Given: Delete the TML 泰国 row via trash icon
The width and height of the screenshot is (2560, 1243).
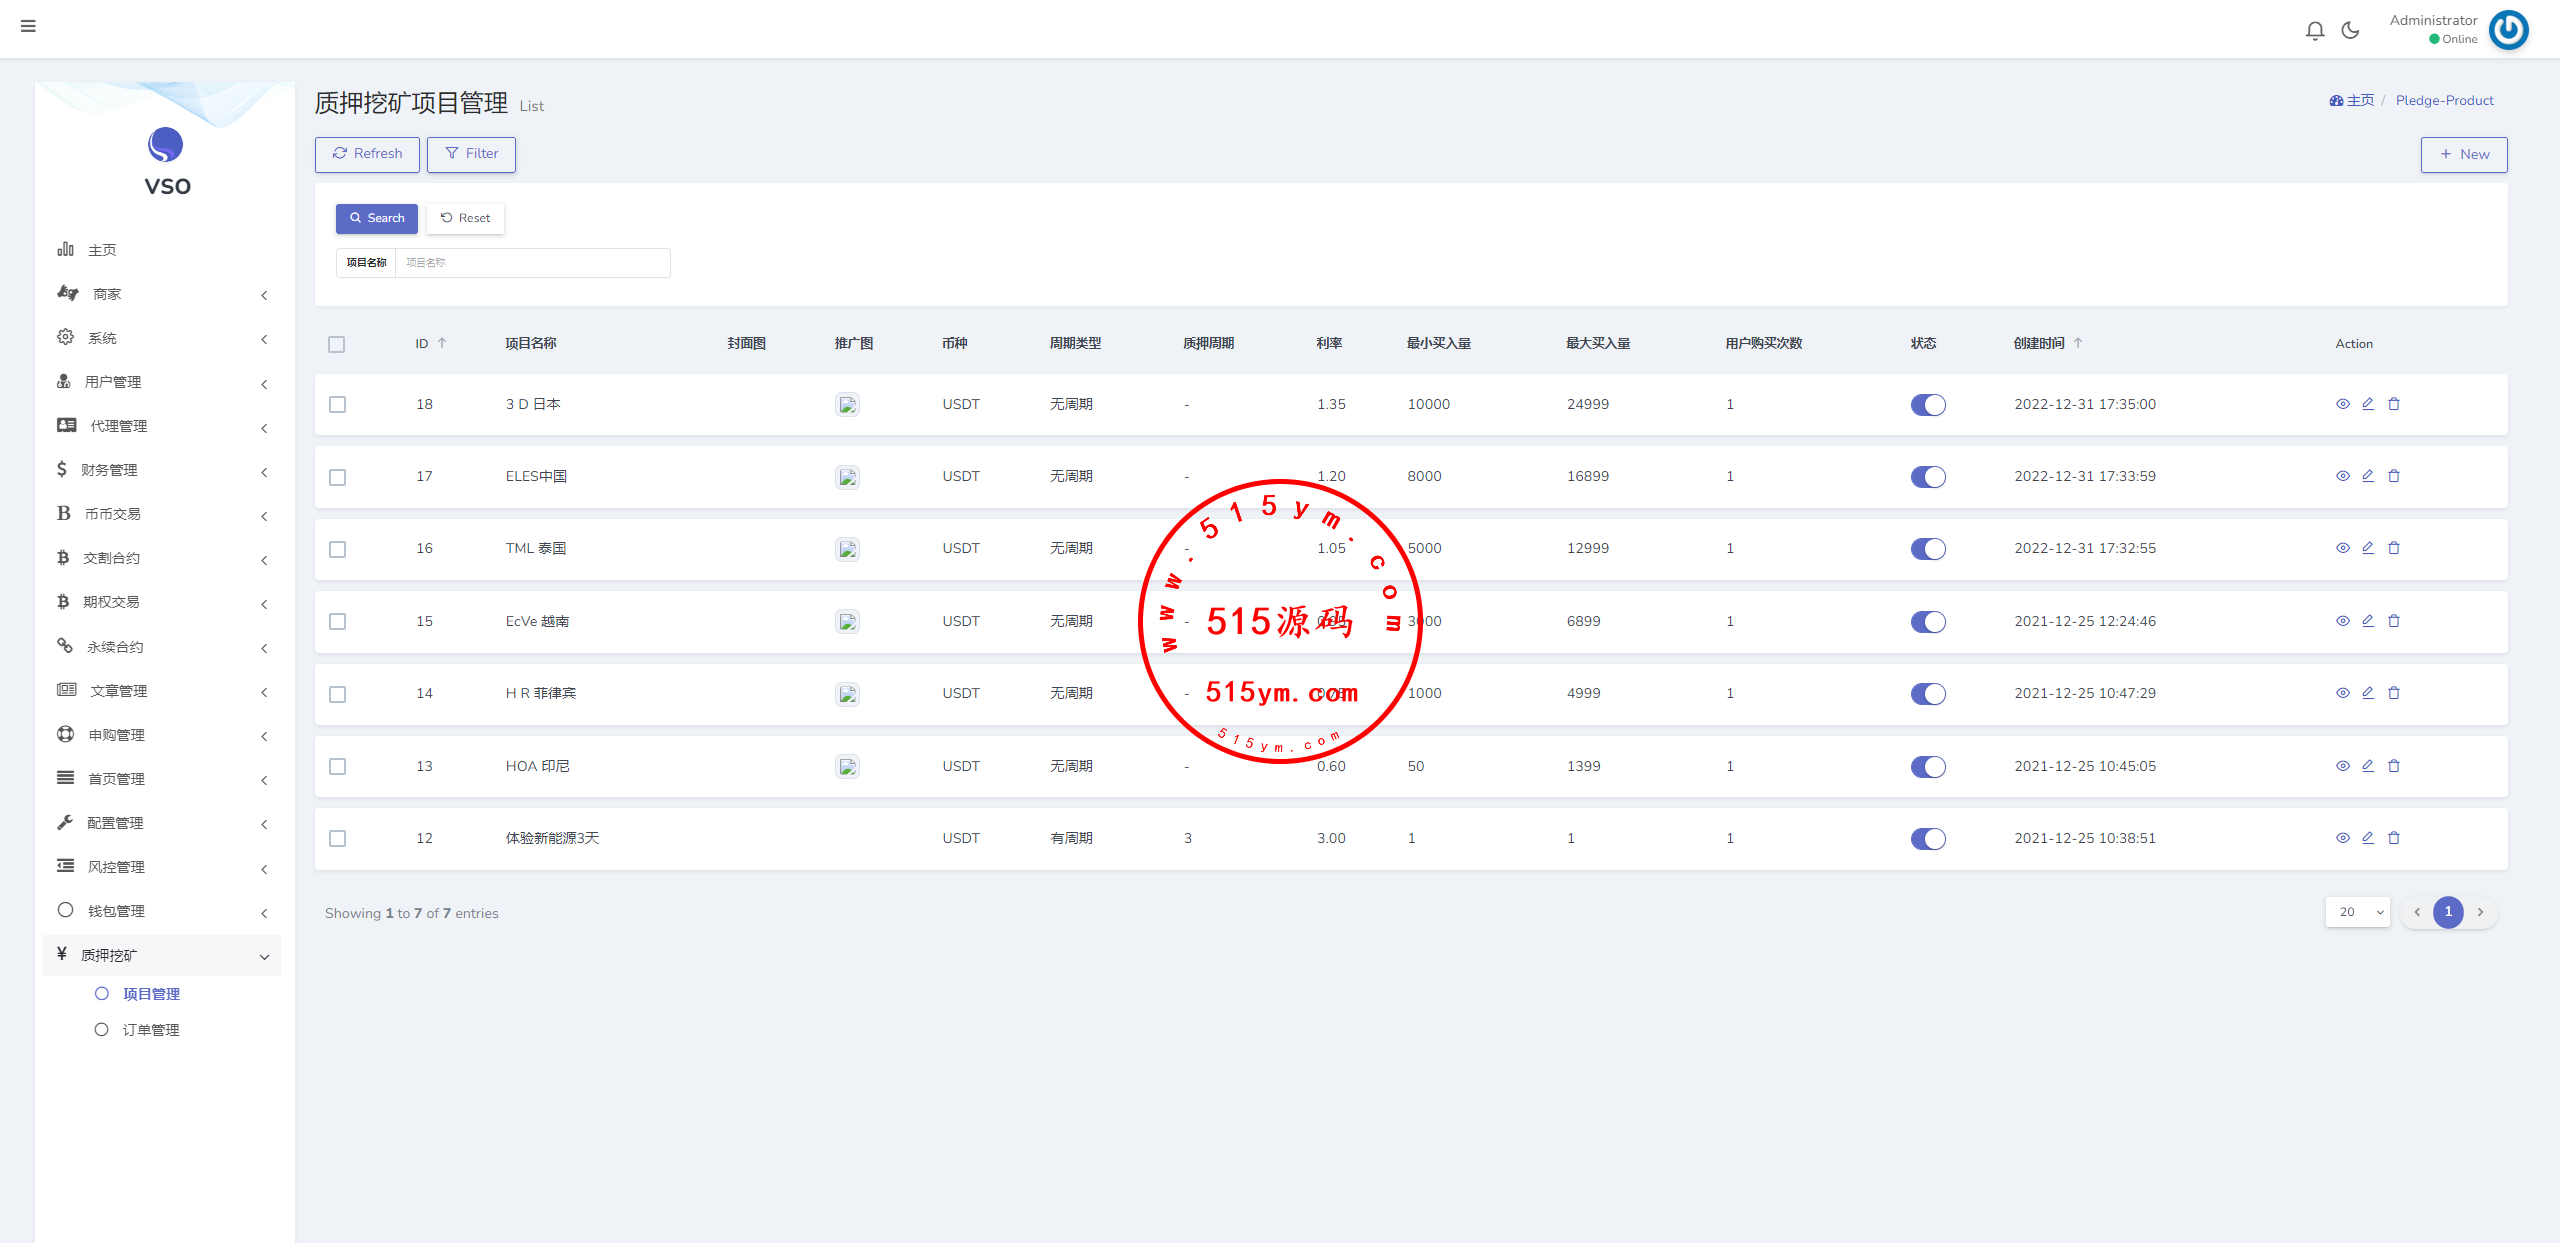Looking at the screenshot, I should (x=2394, y=548).
